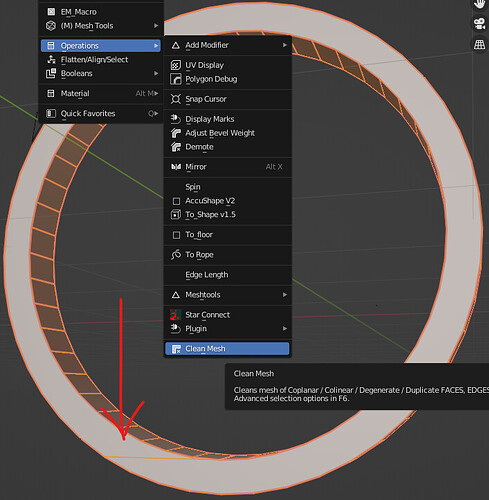Image resolution: width=489 pixels, height=500 pixels.
Task: Click the Clean Mesh icon
Action: click(x=176, y=349)
